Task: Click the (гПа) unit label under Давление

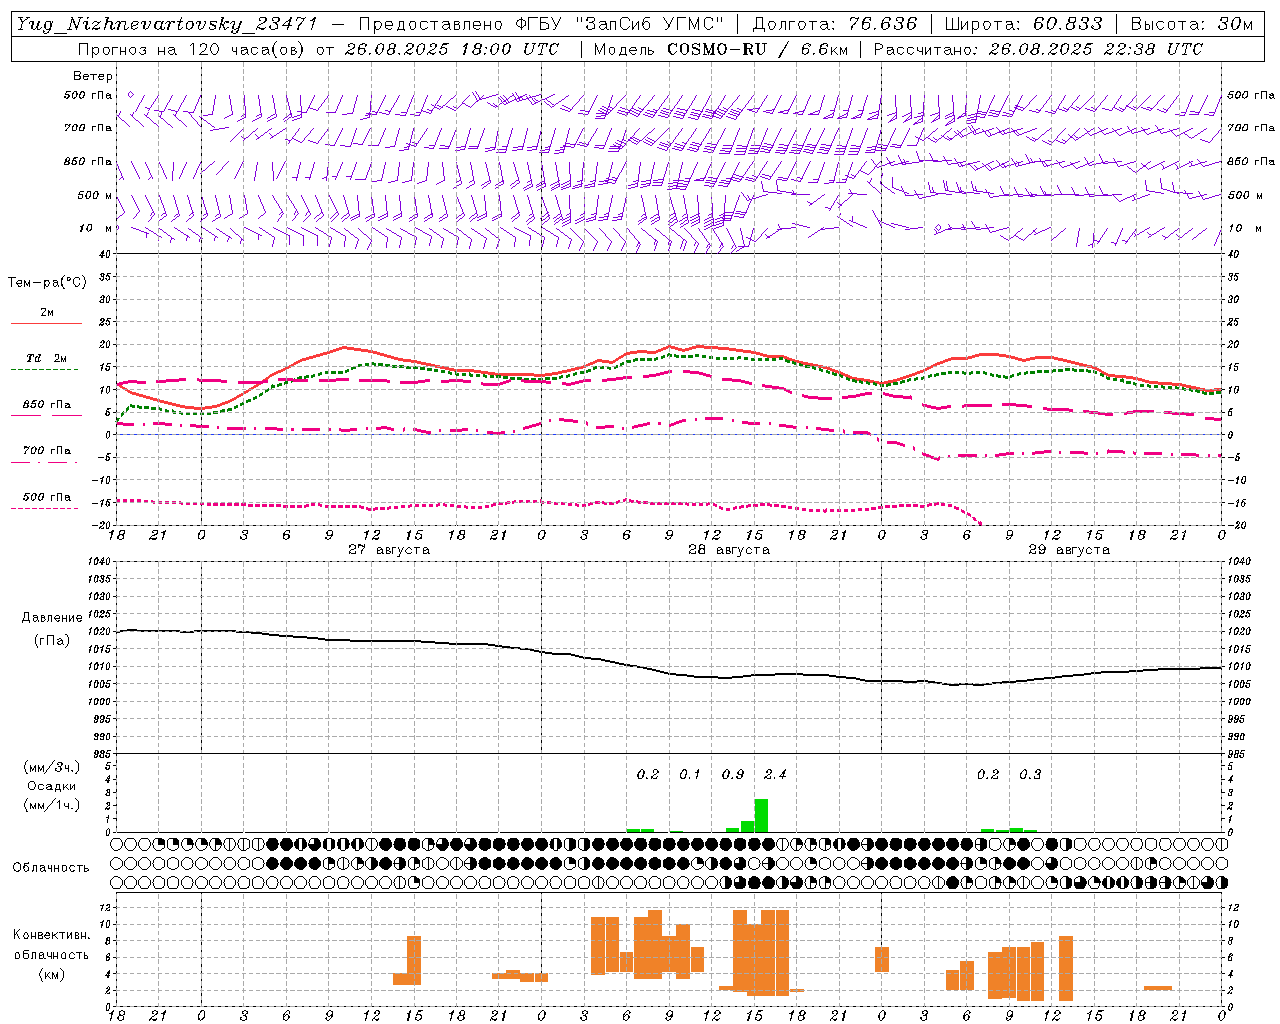Action: coord(52,641)
